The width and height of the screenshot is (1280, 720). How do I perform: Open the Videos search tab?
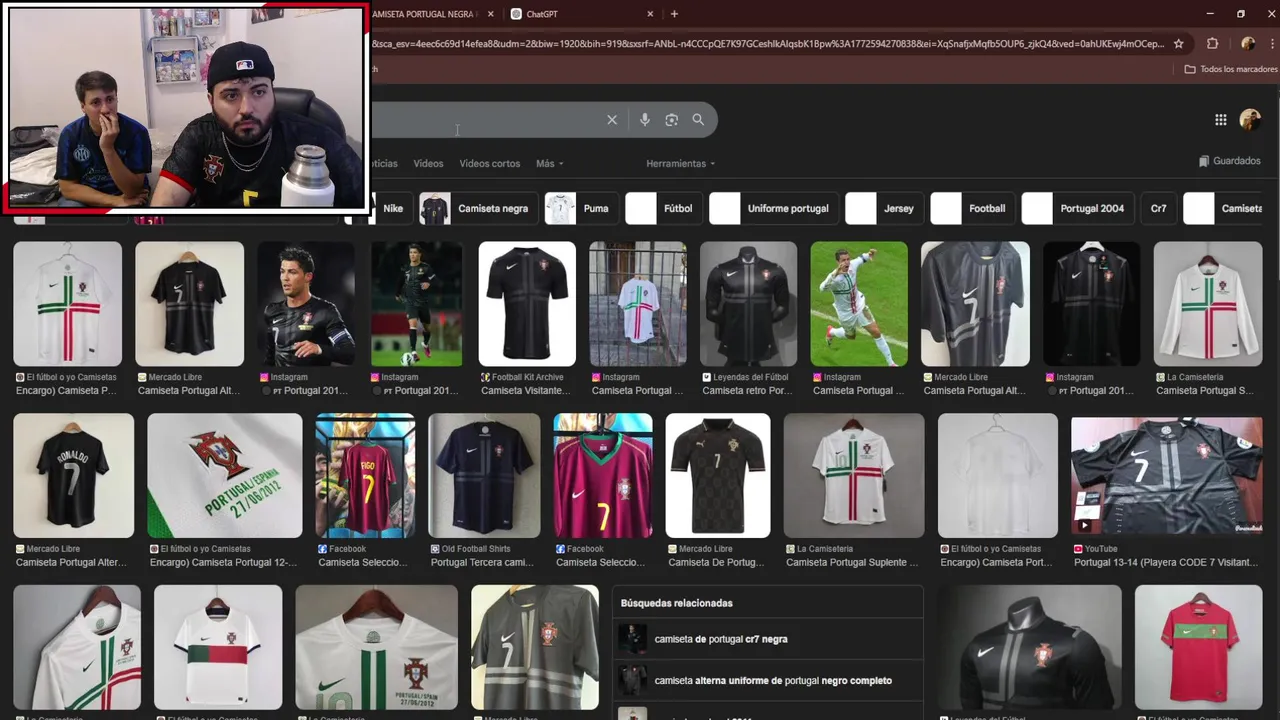[x=428, y=163]
